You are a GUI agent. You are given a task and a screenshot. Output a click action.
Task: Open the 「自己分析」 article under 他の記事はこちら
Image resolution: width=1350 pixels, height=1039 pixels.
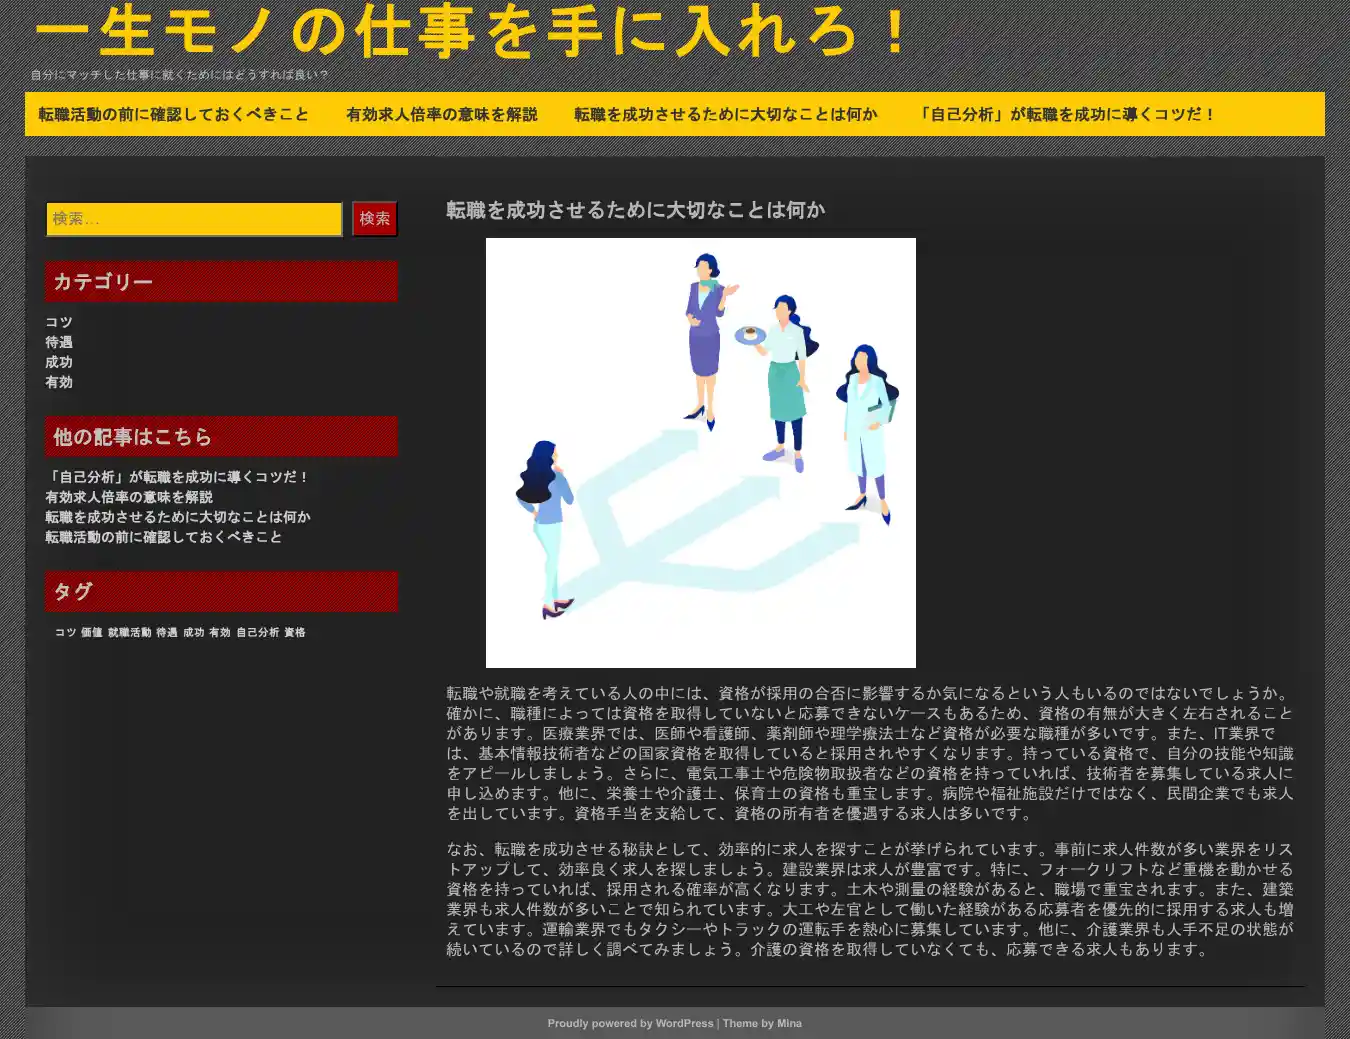tap(178, 477)
